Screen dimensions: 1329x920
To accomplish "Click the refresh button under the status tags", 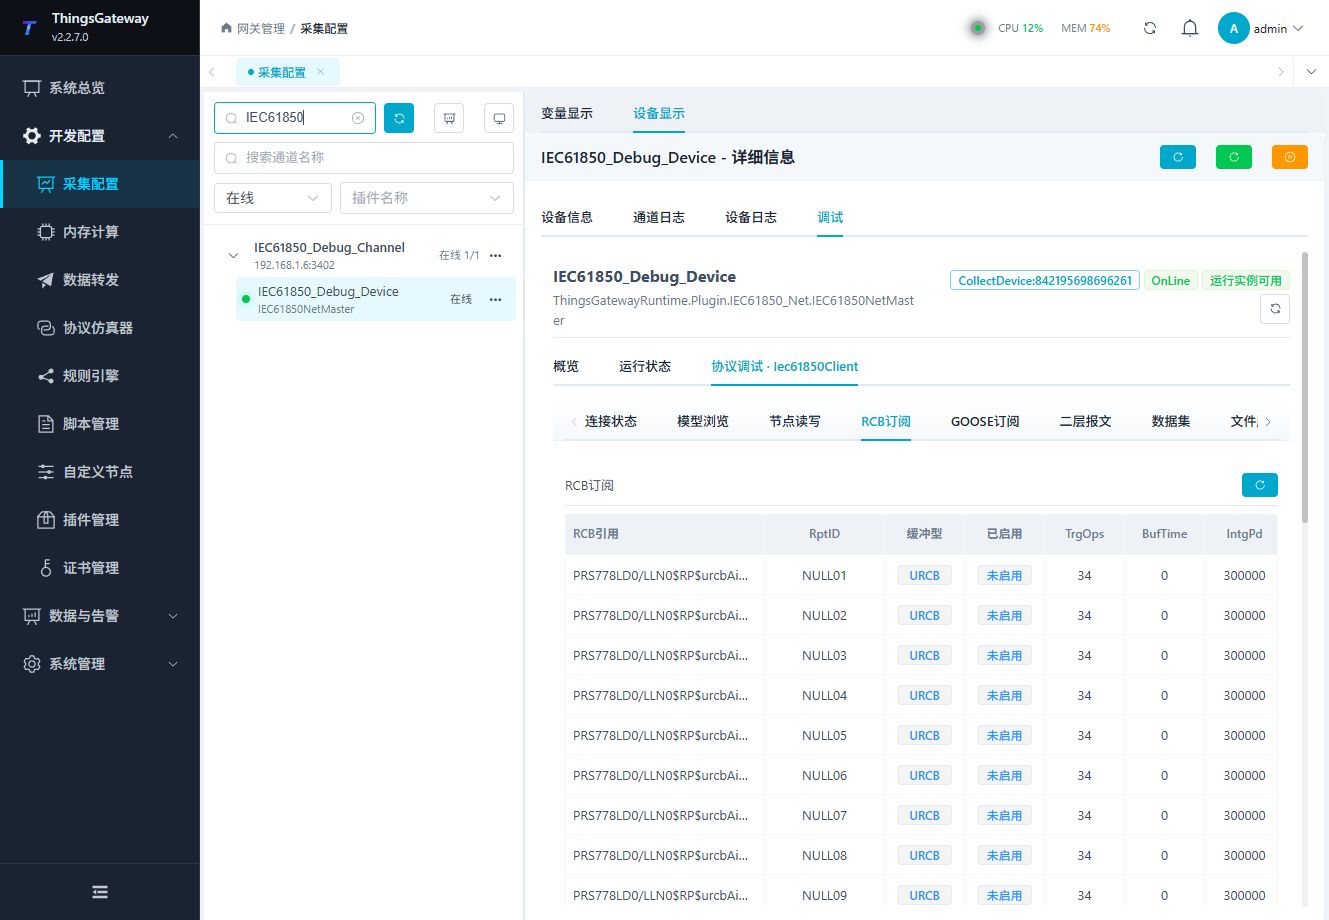I will pos(1275,309).
